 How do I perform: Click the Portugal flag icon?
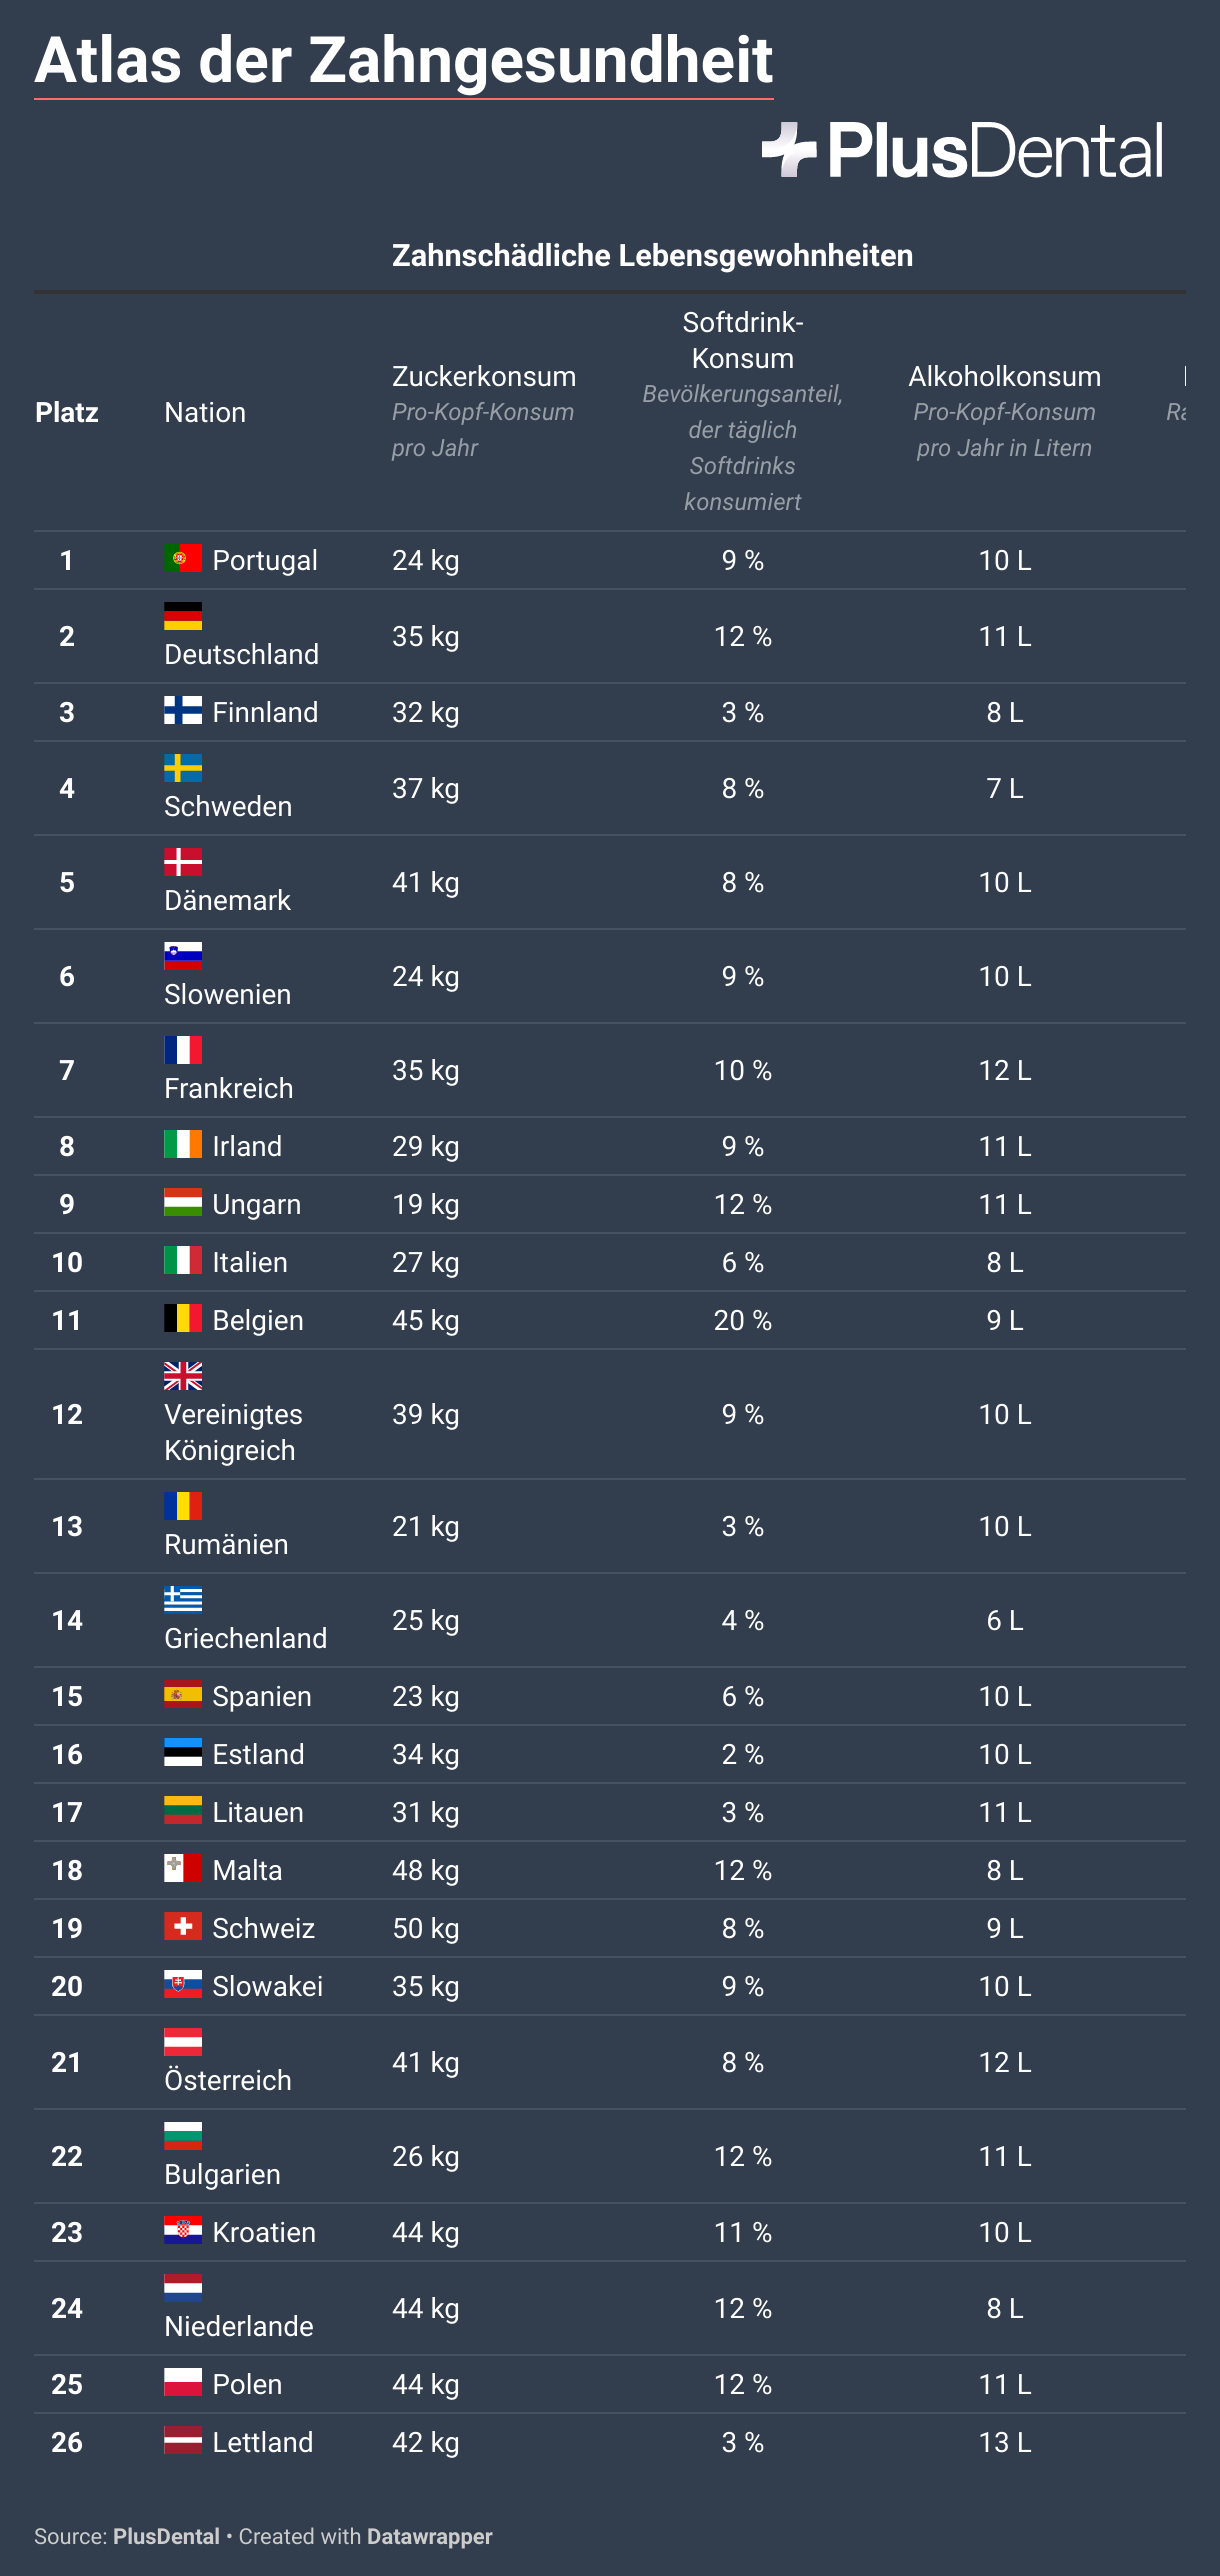click(x=183, y=558)
